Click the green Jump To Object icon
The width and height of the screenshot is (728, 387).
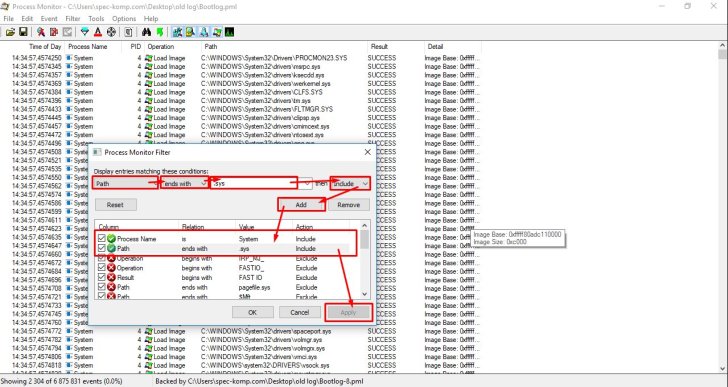pyautogui.click(x=160, y=32)
